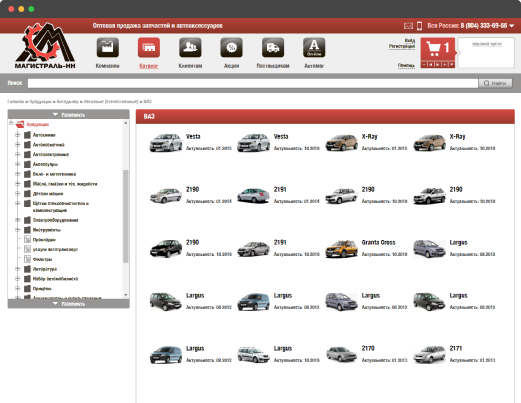Open the Компания section icon
Viewport: 521px width, 403px height.
pos(107,48)
